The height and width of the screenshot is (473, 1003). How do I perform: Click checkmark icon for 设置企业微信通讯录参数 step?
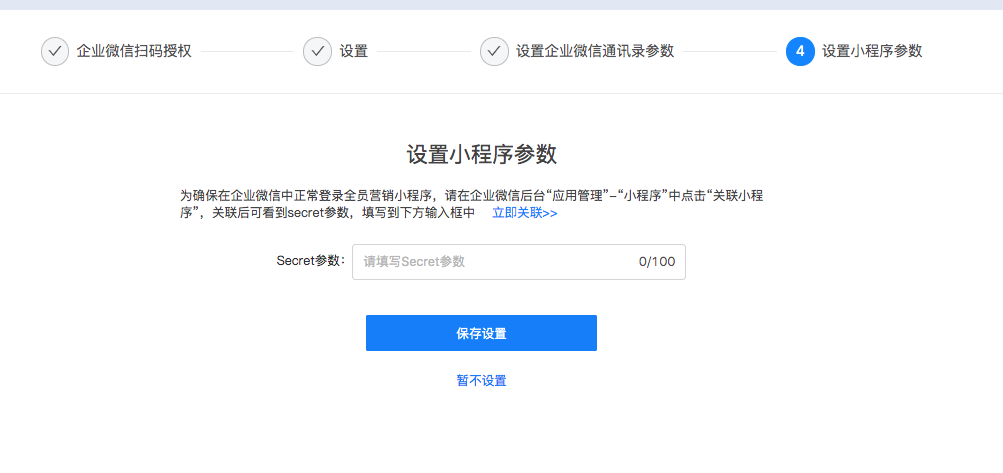[494, 51]
